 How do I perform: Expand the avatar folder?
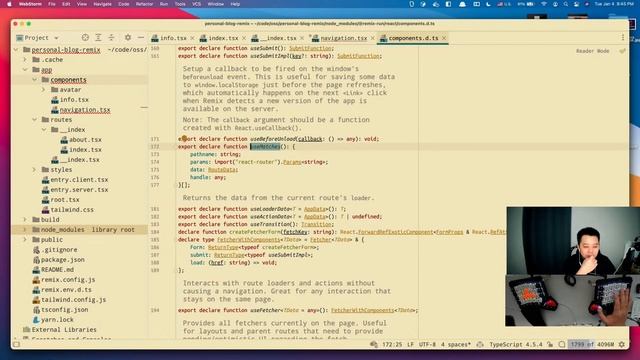(x=44, y=89)
